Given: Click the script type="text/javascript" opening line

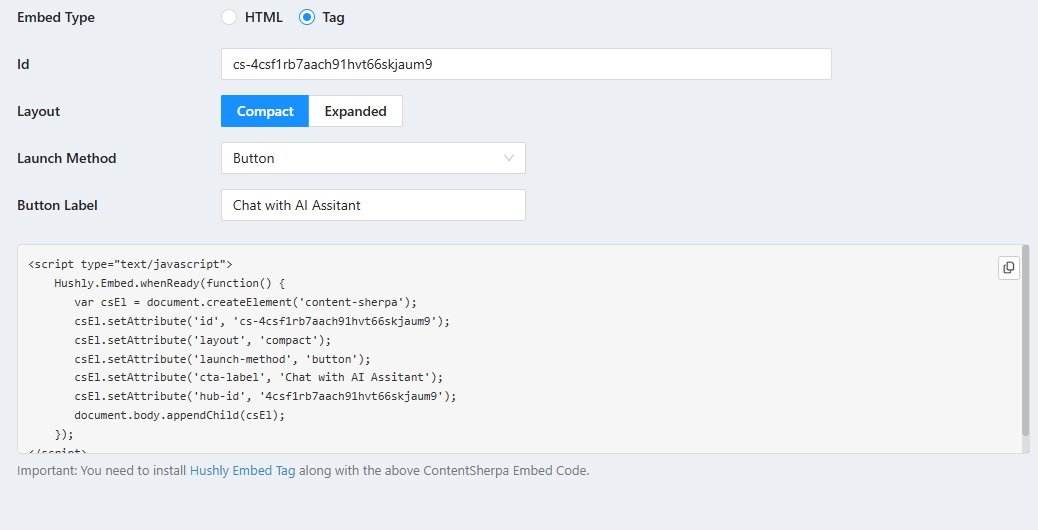Looking at the screenshot, I should coord(130,264).
